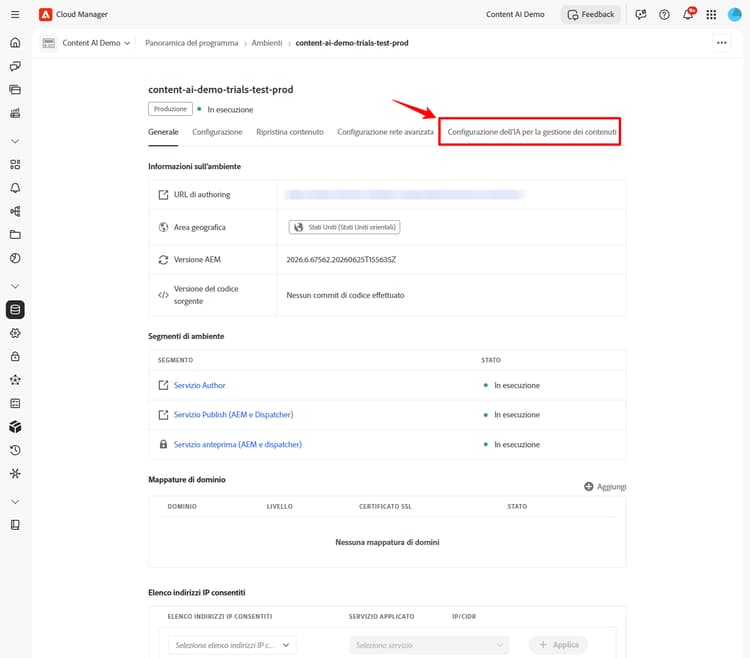
Task: Open the user profile avatar
Action: pos(734,14)
